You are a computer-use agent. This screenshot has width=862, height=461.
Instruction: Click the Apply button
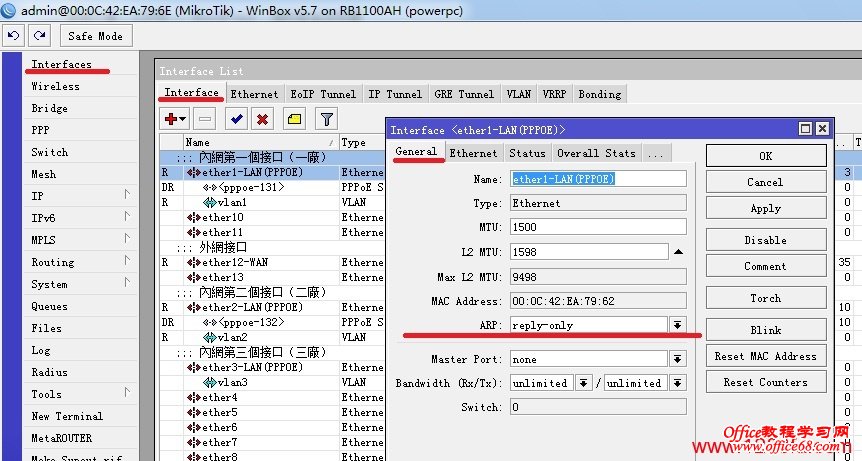tap(766, 208)
